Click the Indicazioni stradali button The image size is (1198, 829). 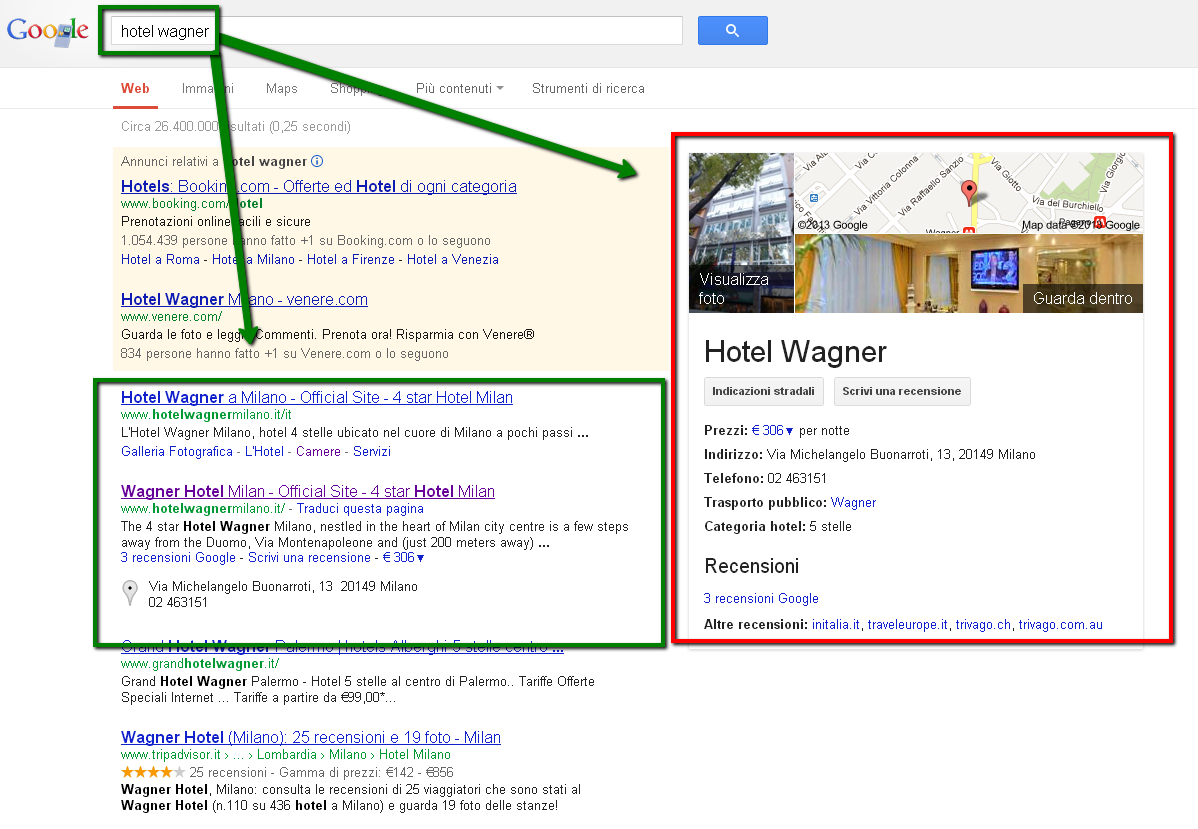pyautogui.click(x=763, y=391)
